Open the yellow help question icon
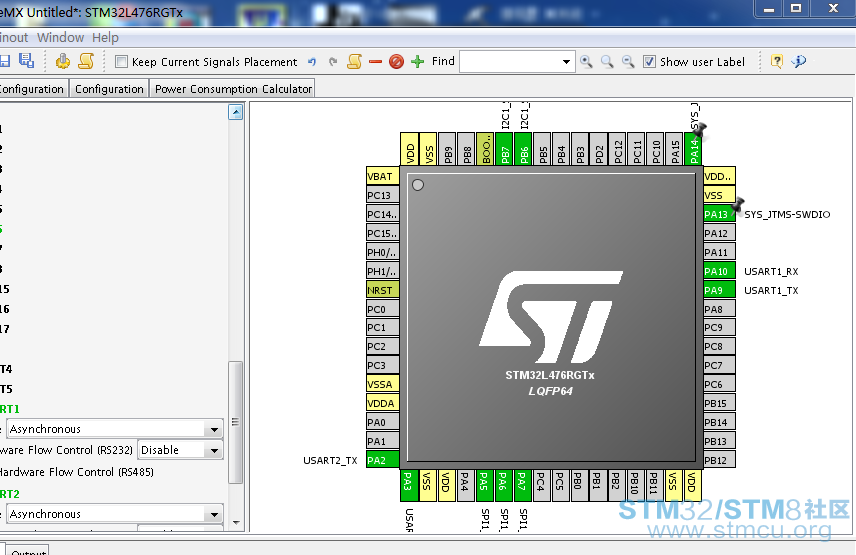The width and height of the screenshot is (856, 555). tap(776, 61)
